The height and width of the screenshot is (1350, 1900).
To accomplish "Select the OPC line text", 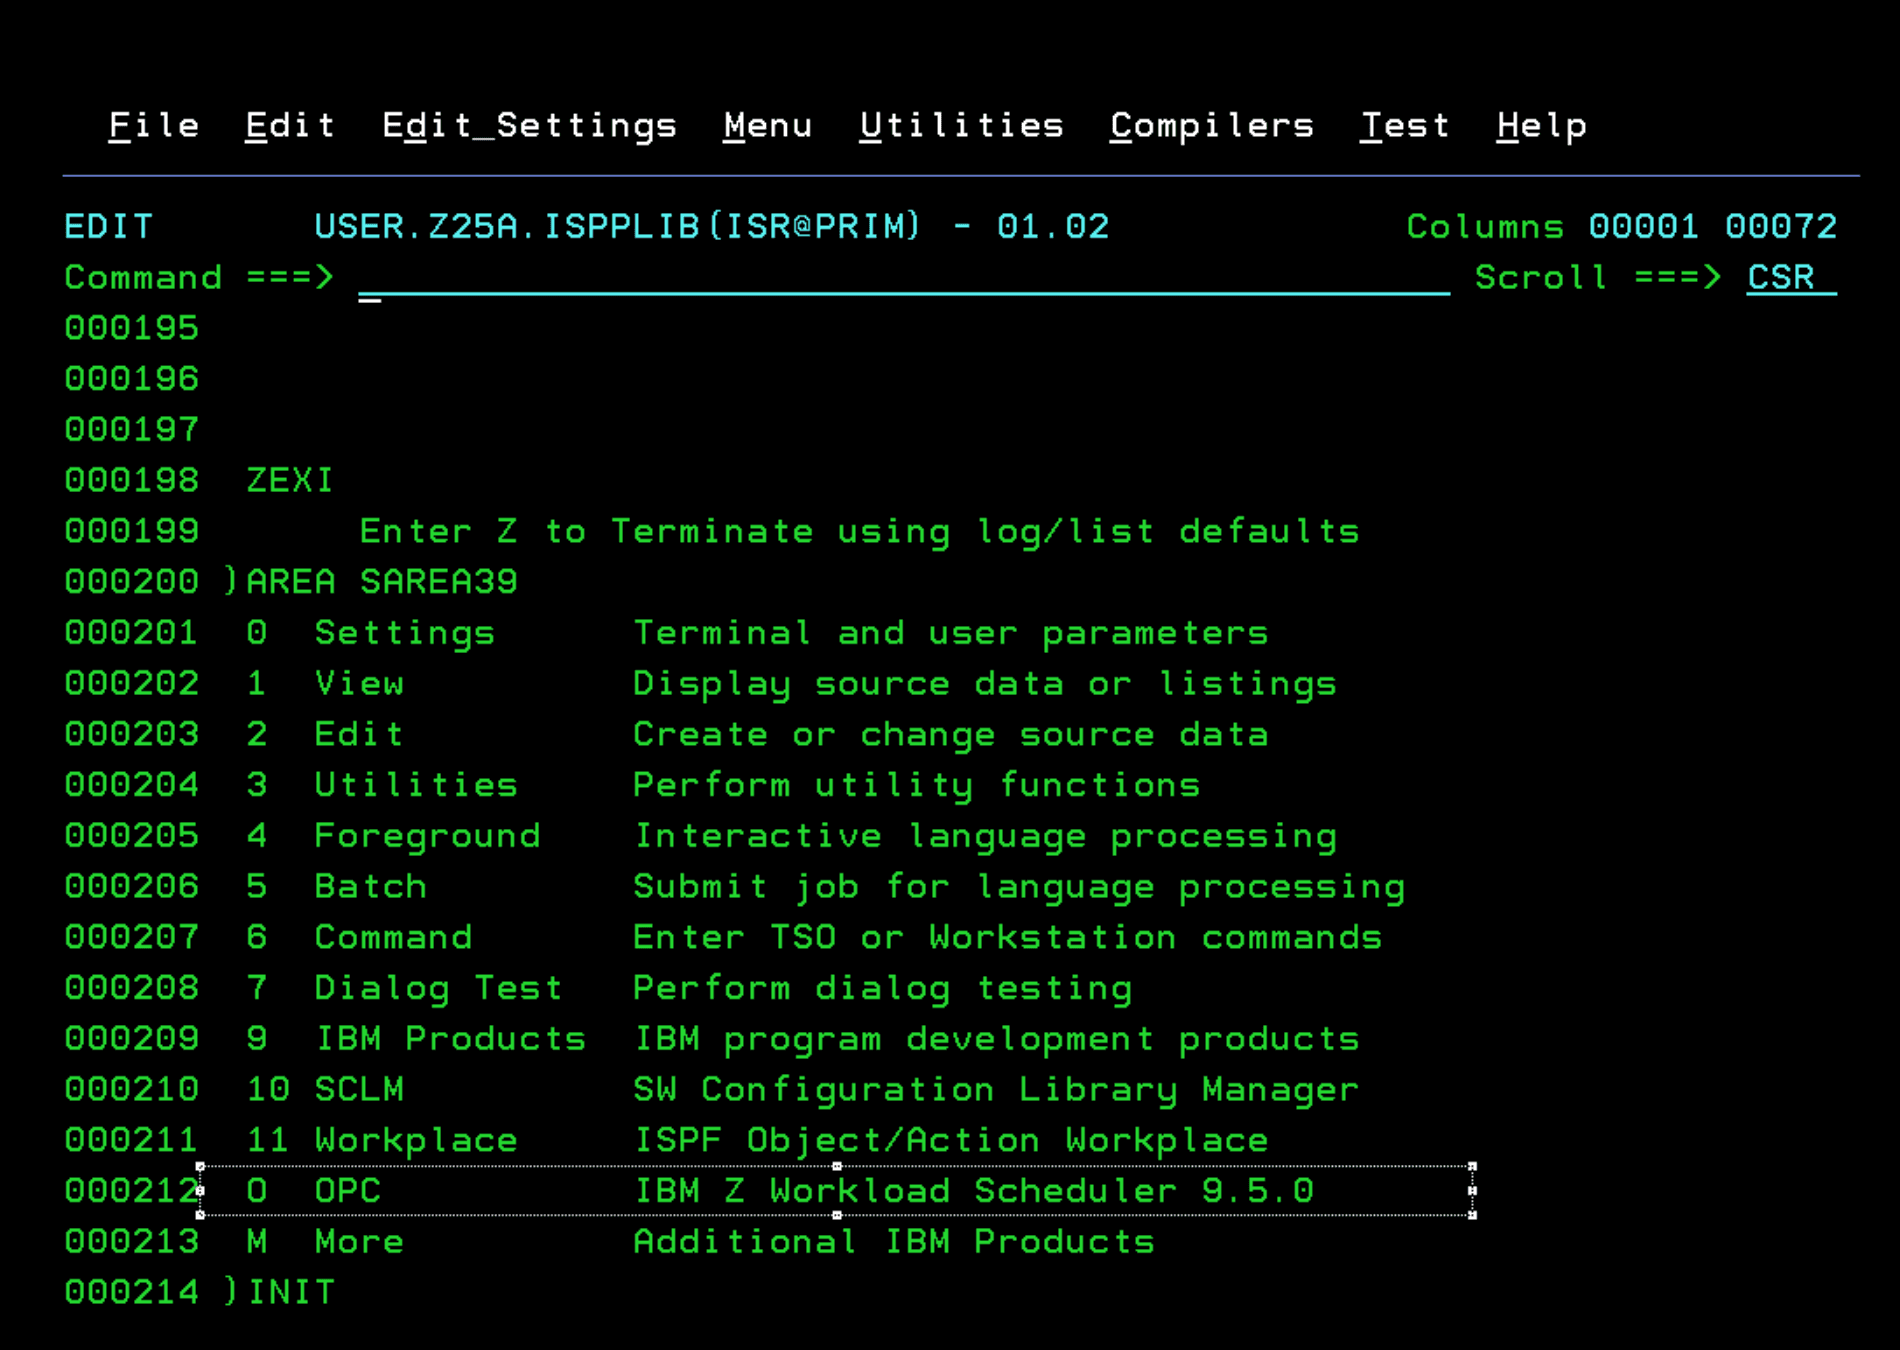I will pos(347,1191).
